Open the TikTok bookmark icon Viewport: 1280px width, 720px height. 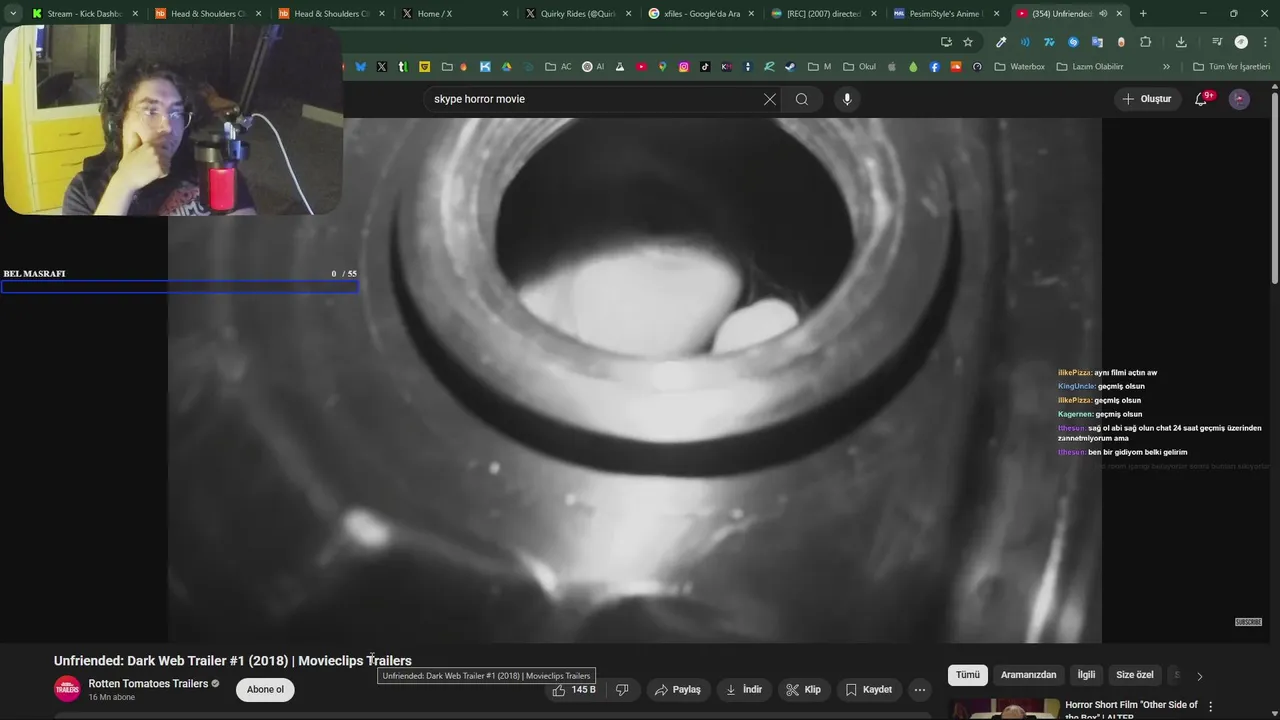705,67
